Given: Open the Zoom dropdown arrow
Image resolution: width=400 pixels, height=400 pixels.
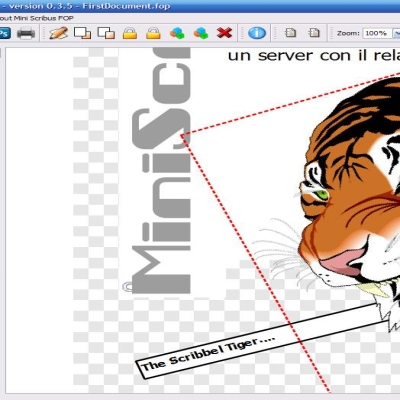Looking at the screenshot, I should [396, 33].
